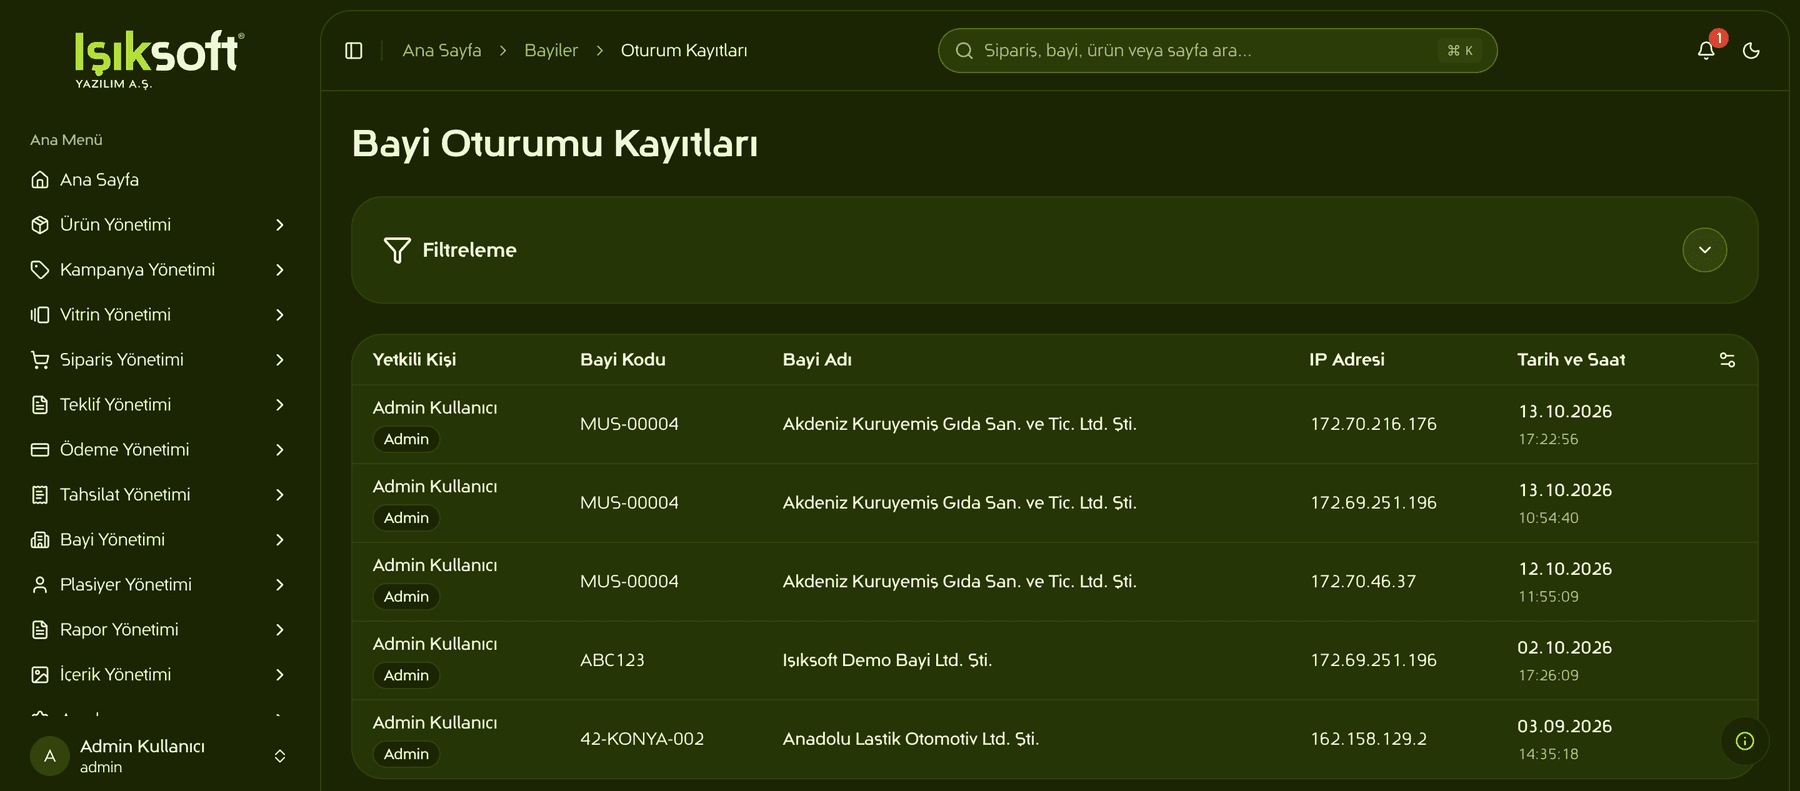Open the Tahsilat Yönetimi menu item
1800x791 pixels.
(159, 495)
